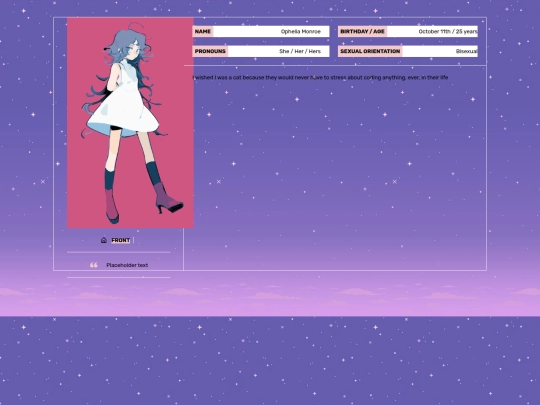Select the value "October 11th / 25 years"
540x405 pixels.
pyautogui.click(x=448, y=32)
